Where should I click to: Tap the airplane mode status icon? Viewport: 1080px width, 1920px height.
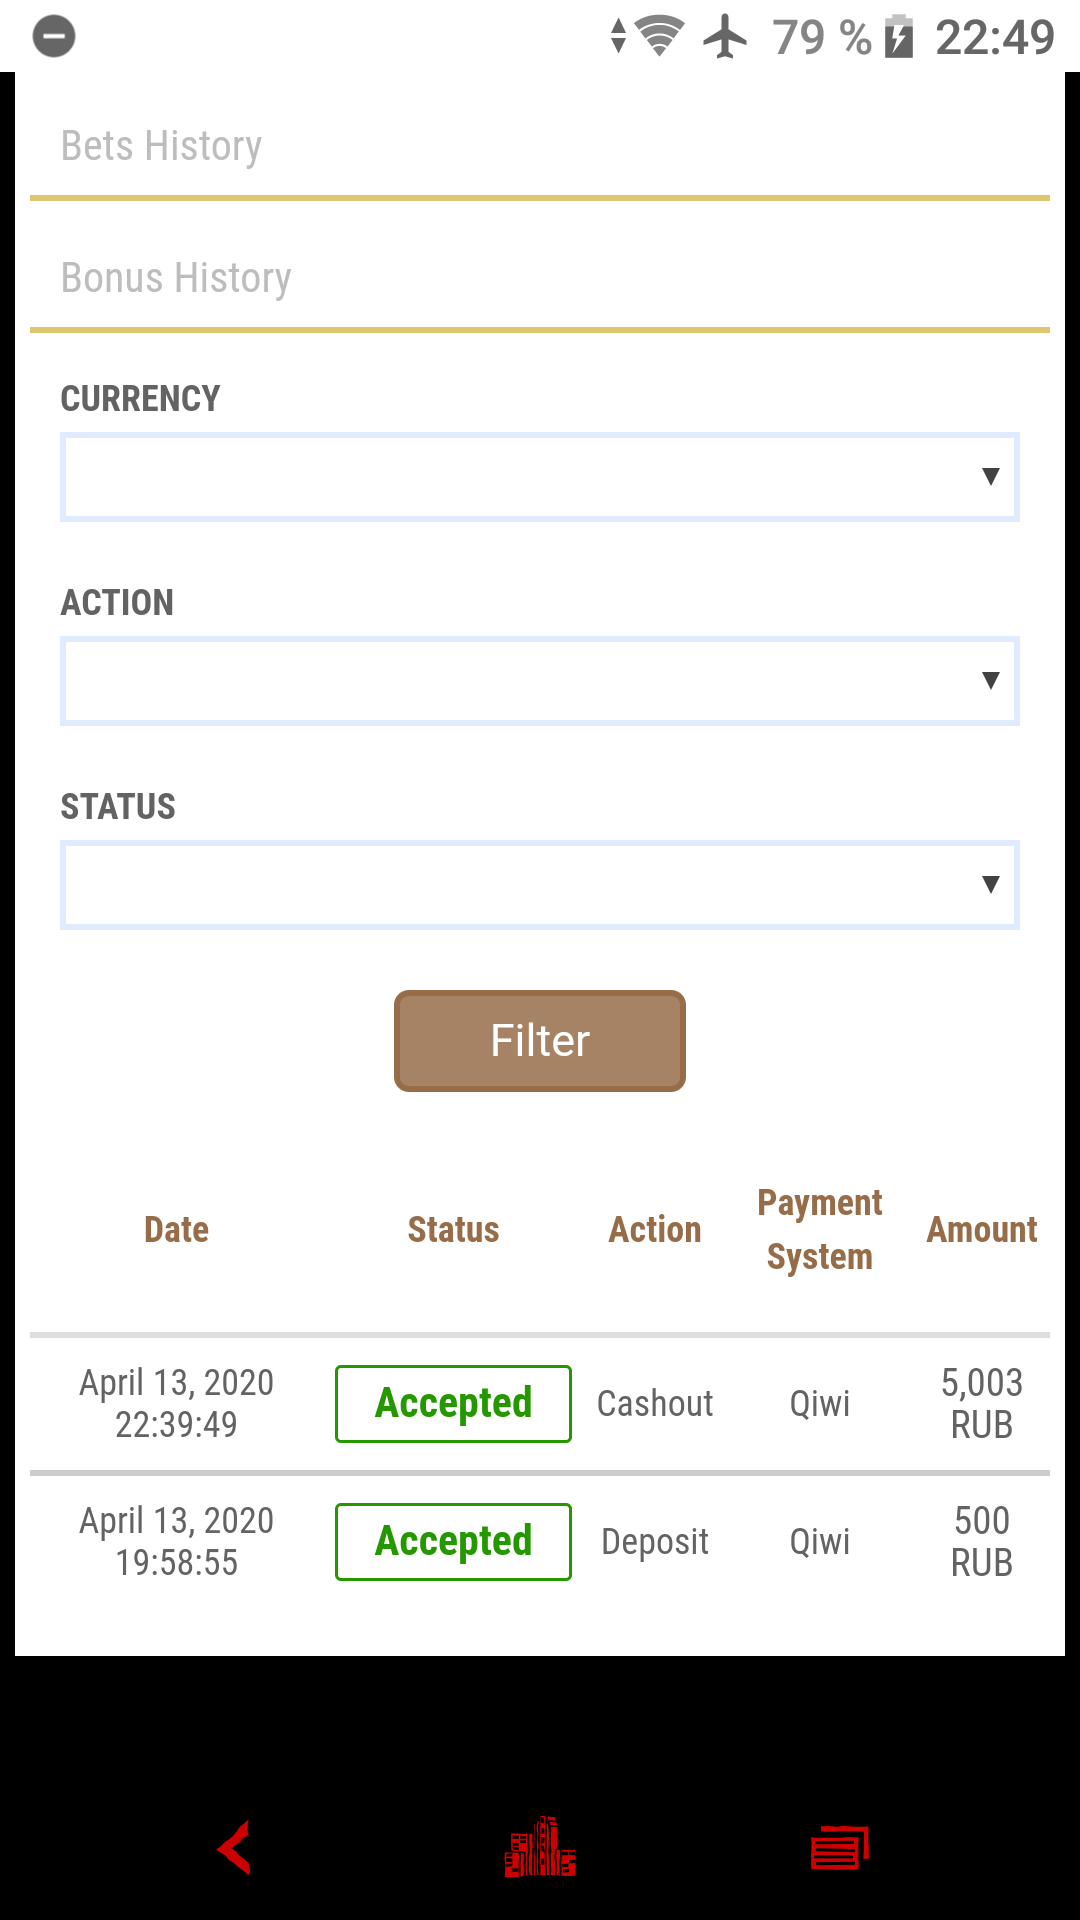[725, 37]
